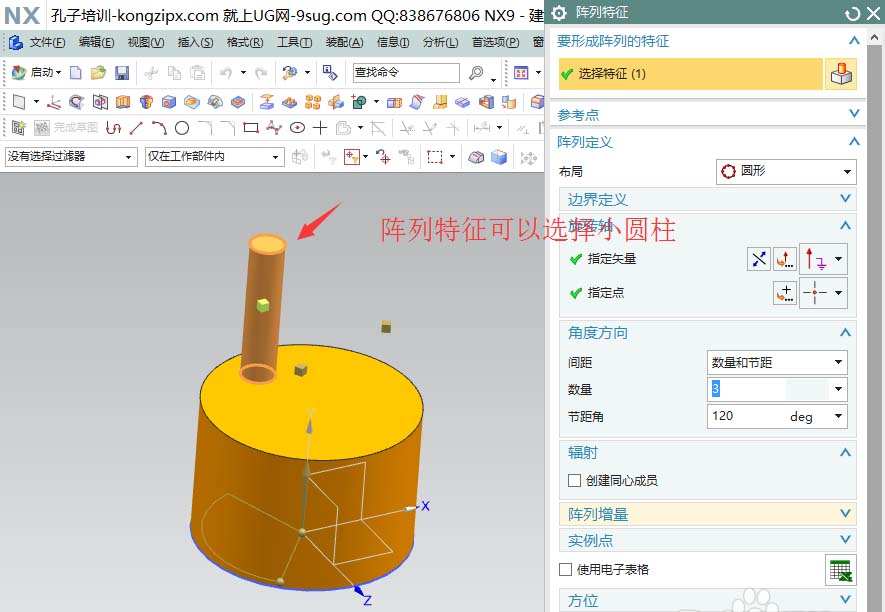
Task: Open the vector dialog icon
Action: tap(785, 259)
